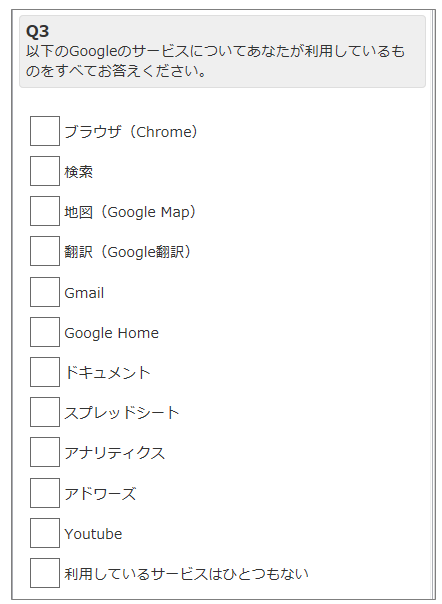
Task: Click the 検索 label text
Action: tap(79, 172)
